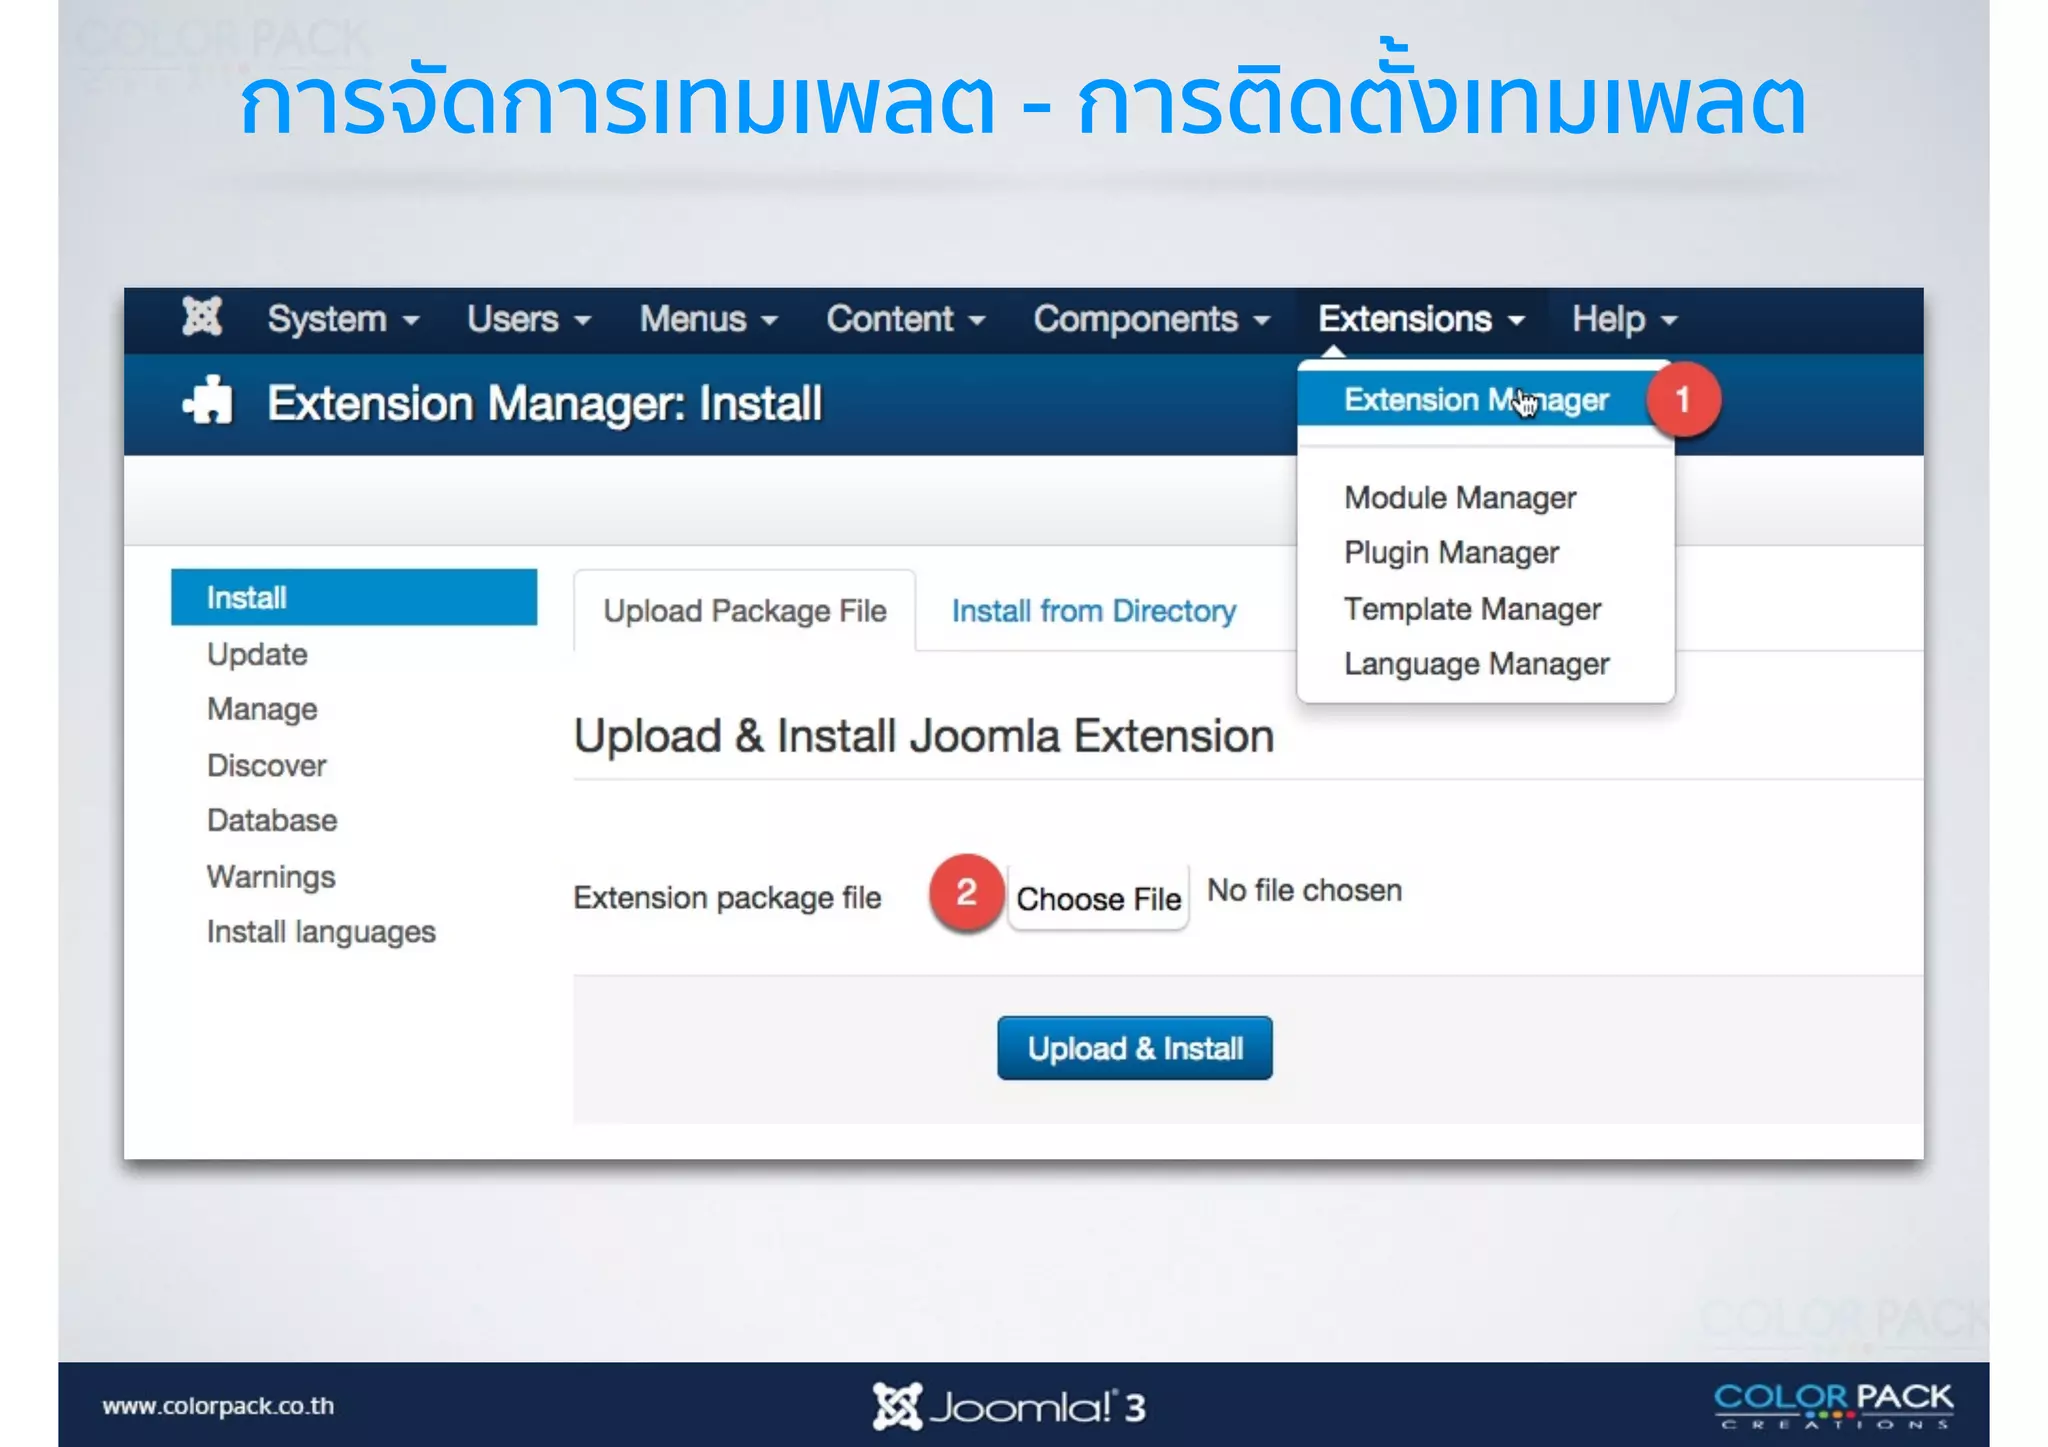Click the Color Pack Creations logo

[1834, 1405]
